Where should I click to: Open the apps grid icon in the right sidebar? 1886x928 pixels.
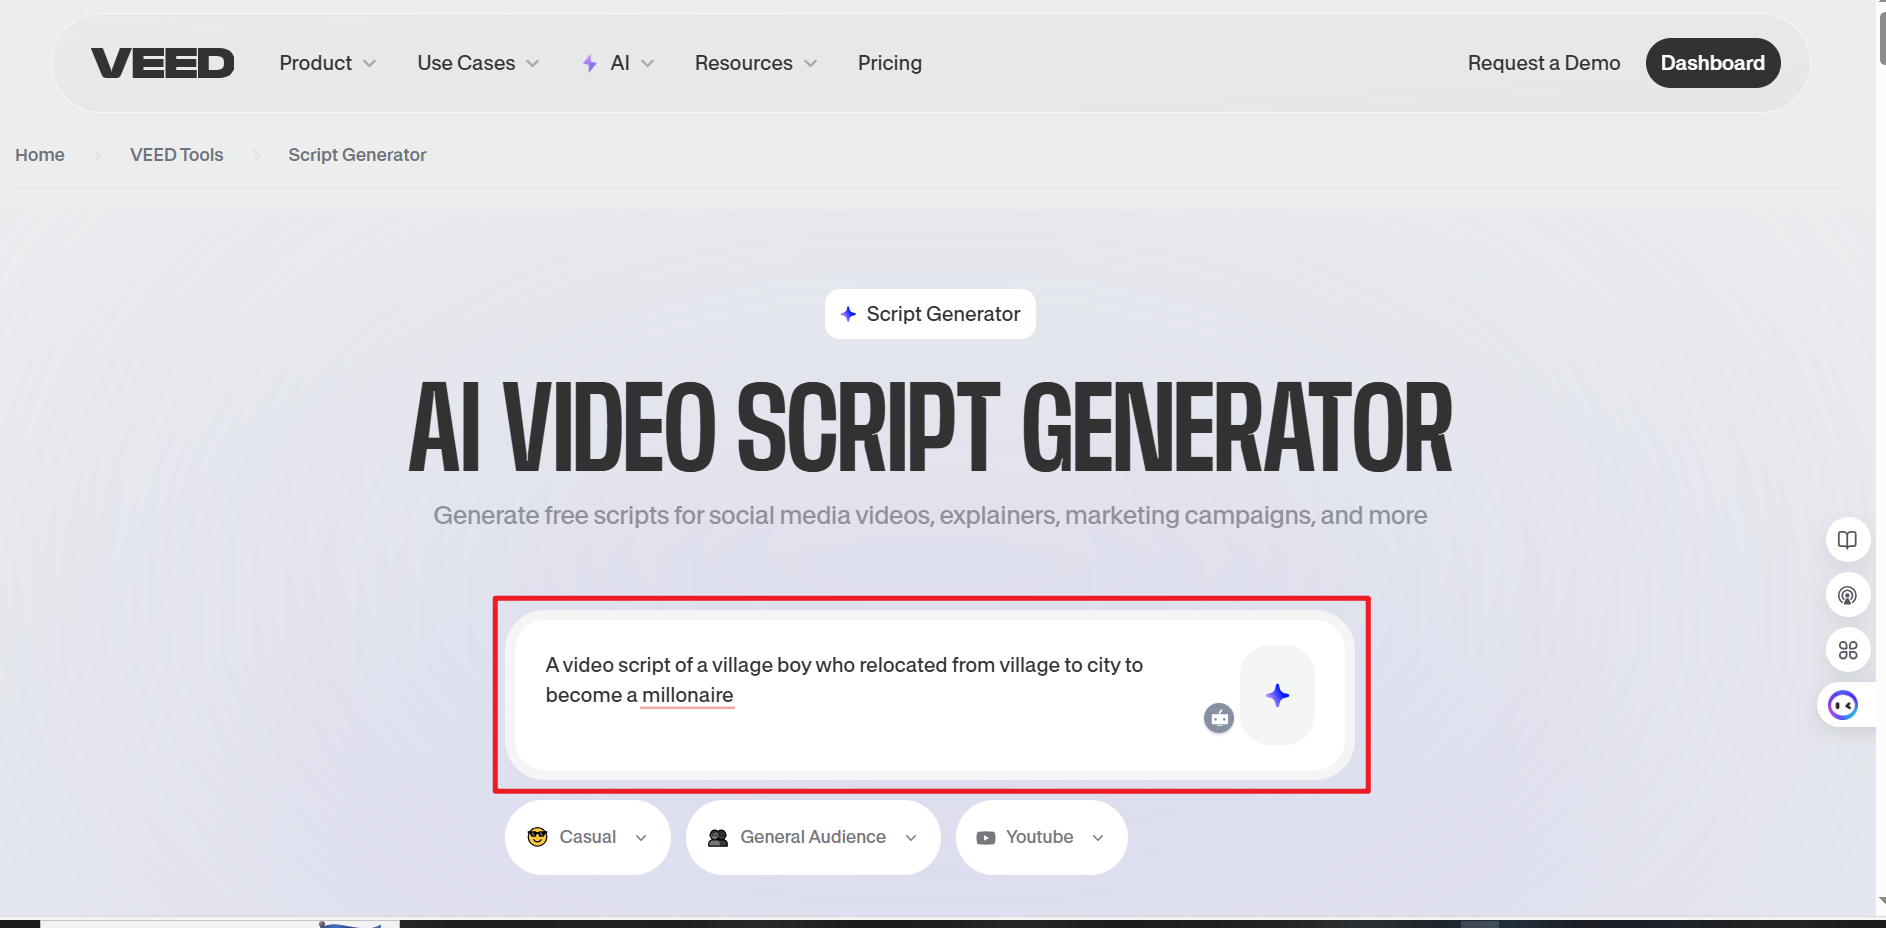[1849, 650]
